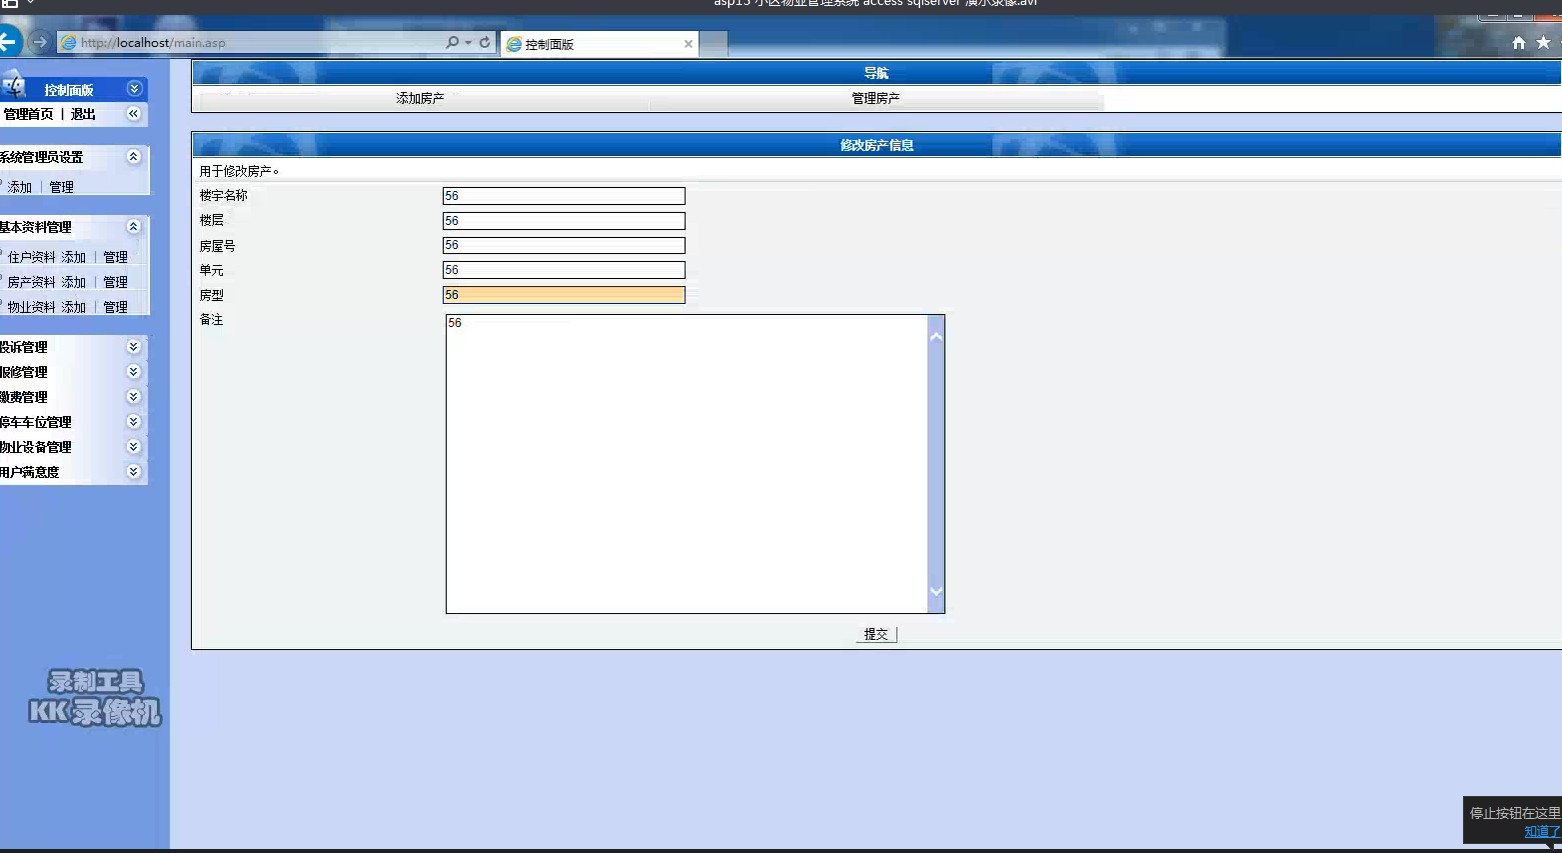Collapse the 系统管理员设置 section
The width and height of the screenshot is (1562, 853).
point(134,157)
